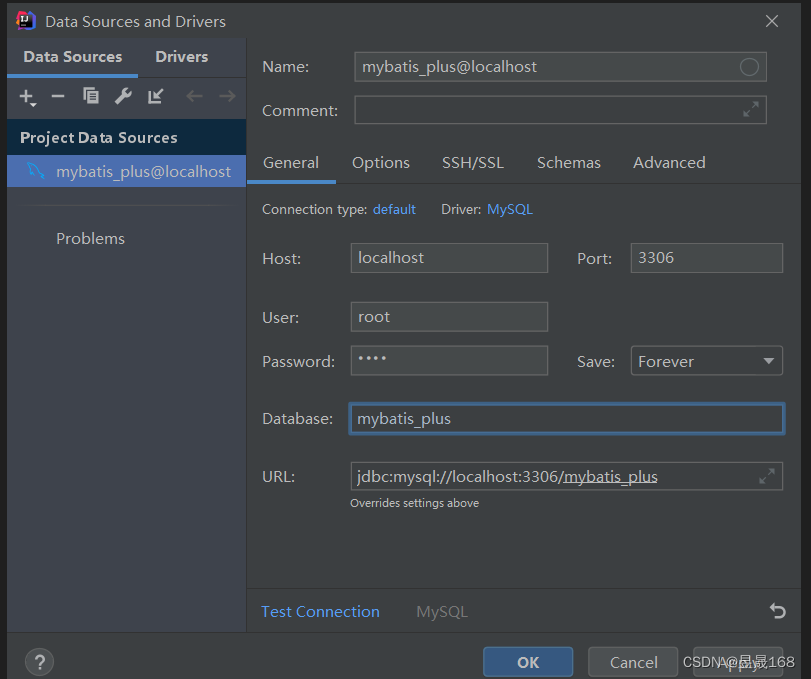811x679 pixels.
Task: Focus the JDBC URL input field
Action: 567,476
